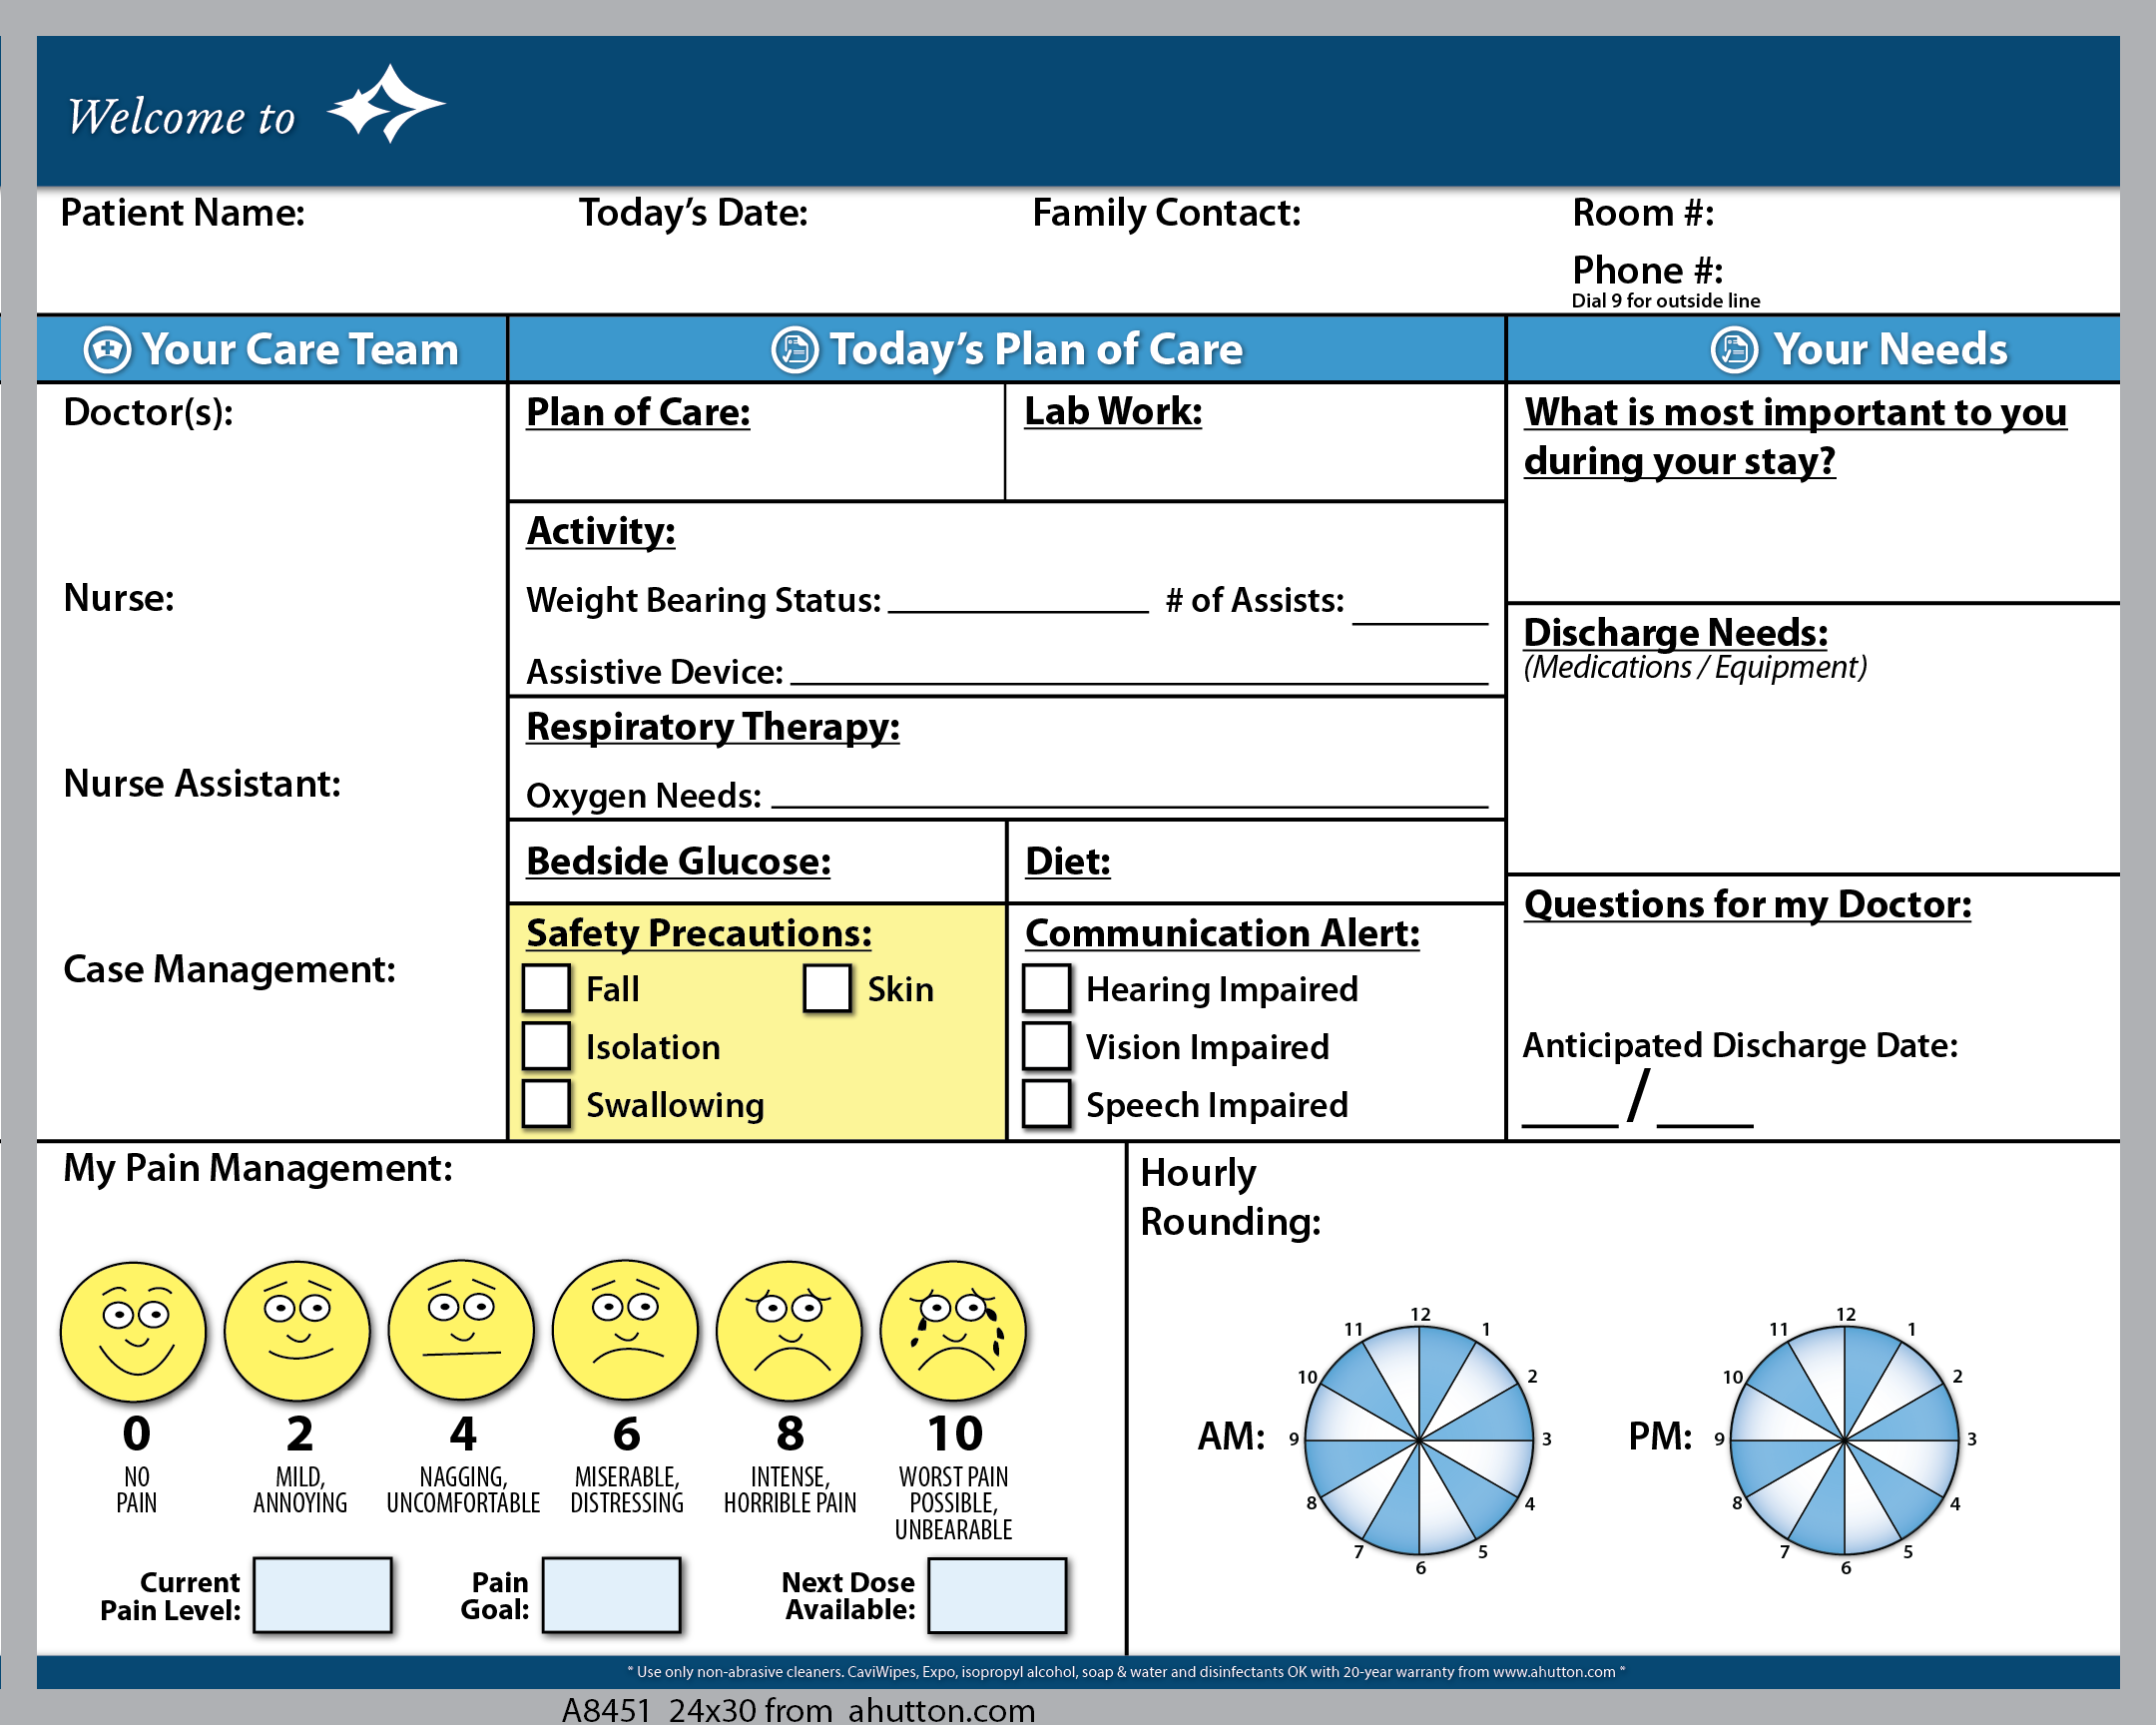Click Questions for my Doctor heading
2156x1725 pixels.
1748,904
